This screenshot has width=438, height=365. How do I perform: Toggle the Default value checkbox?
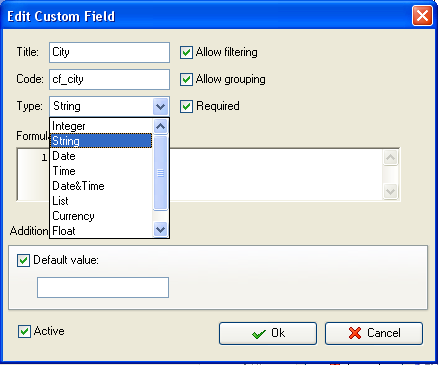coord(23,260)
